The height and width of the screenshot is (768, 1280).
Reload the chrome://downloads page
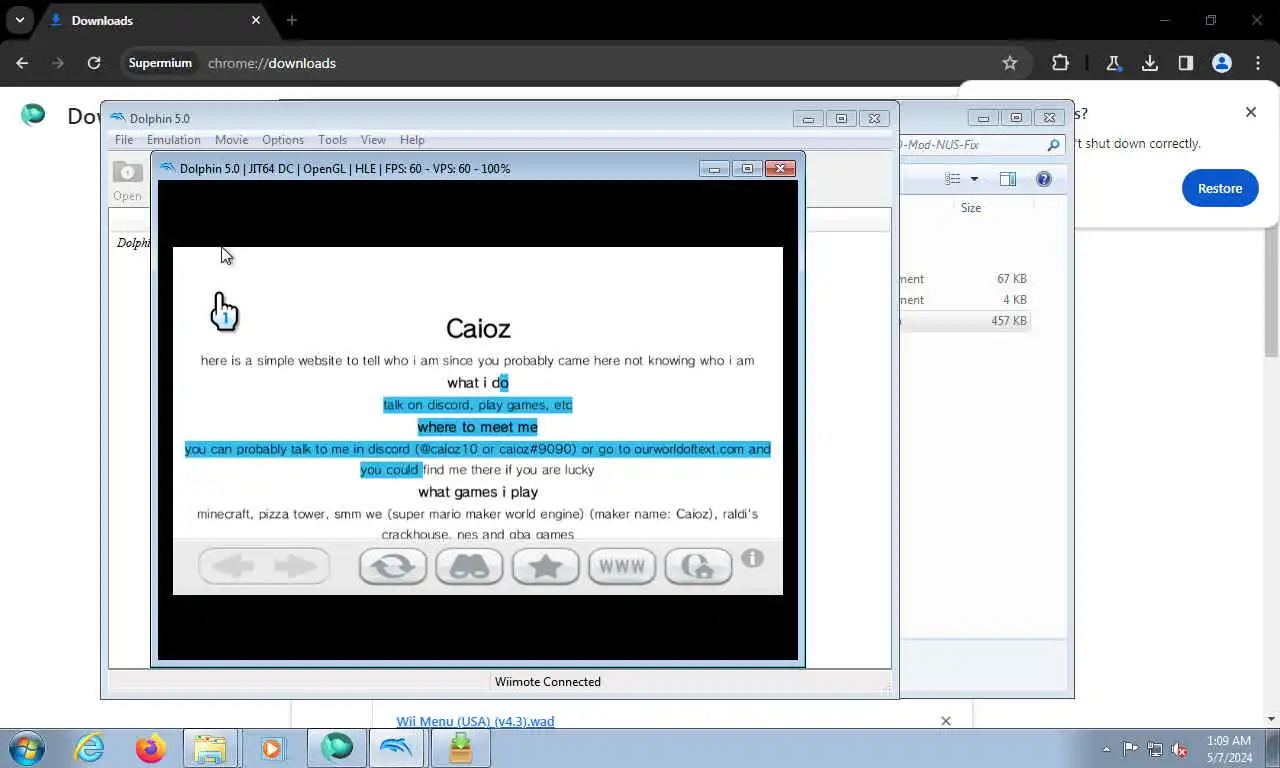[94, 63]
